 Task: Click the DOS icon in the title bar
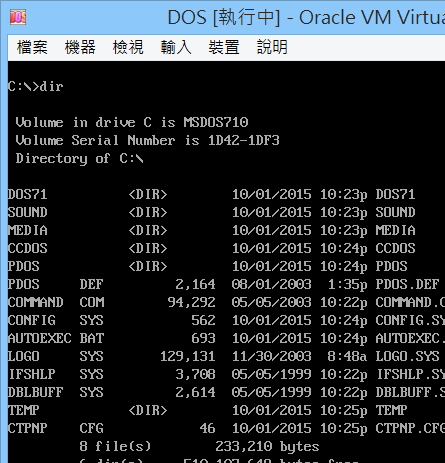click(18, 17)
